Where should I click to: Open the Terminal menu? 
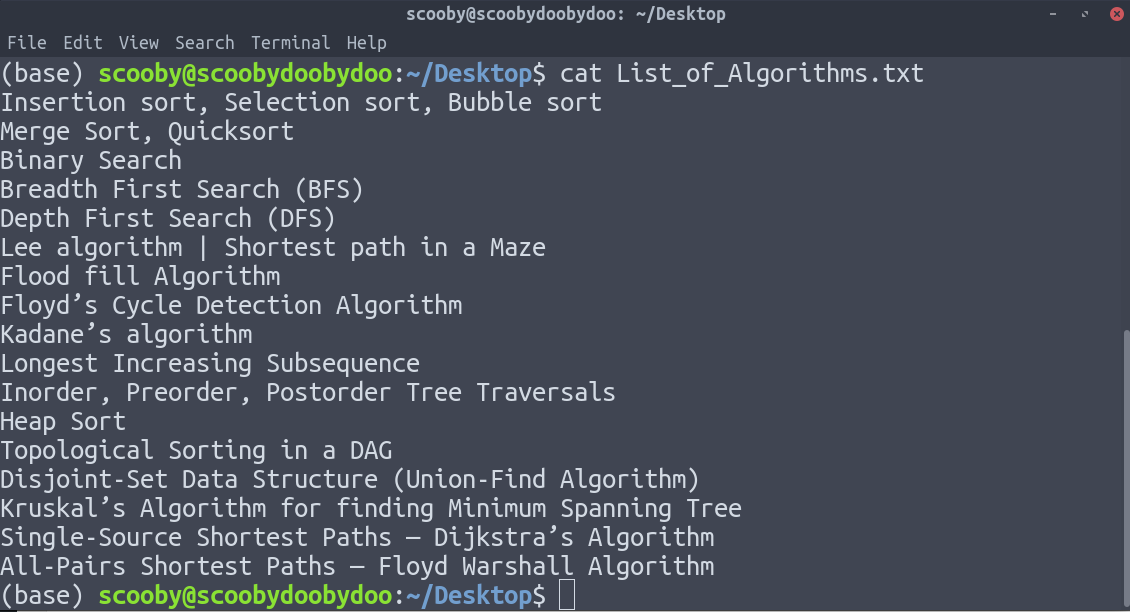291,43
